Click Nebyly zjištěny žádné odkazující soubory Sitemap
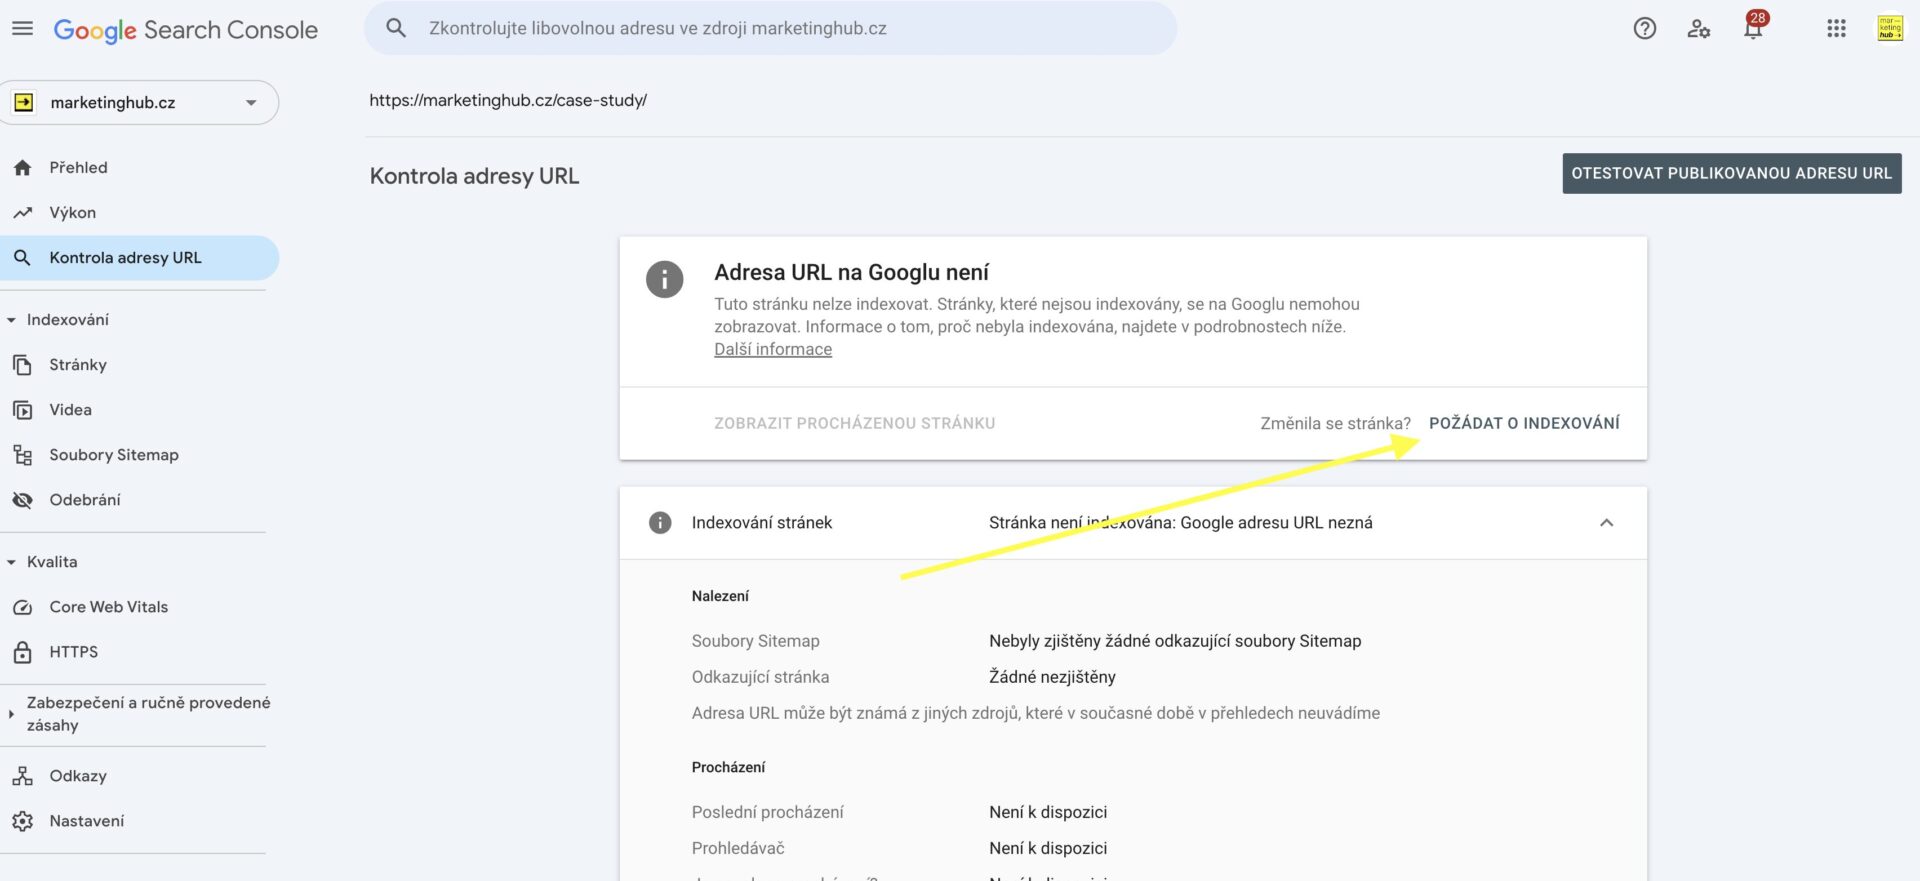 (x=1175, y=641)
